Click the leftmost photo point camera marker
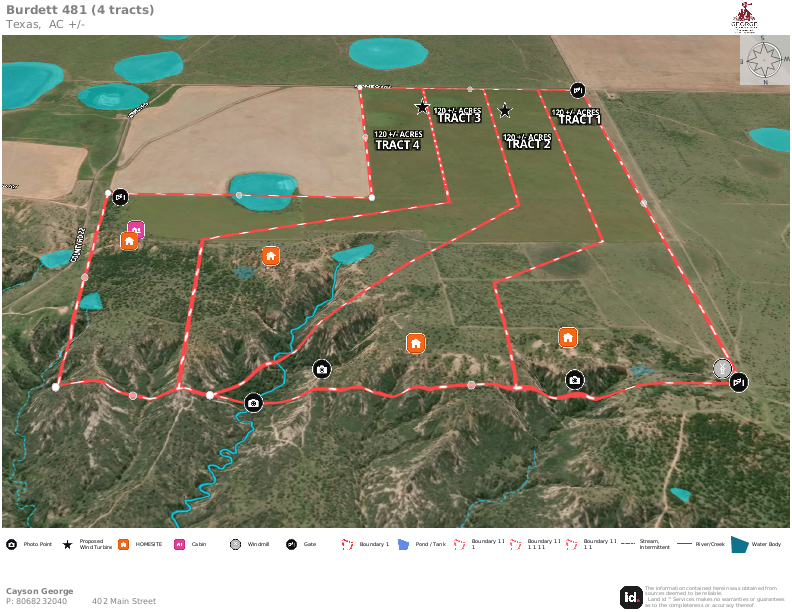Screen dimensions: 792x612 tap(254, 403)
